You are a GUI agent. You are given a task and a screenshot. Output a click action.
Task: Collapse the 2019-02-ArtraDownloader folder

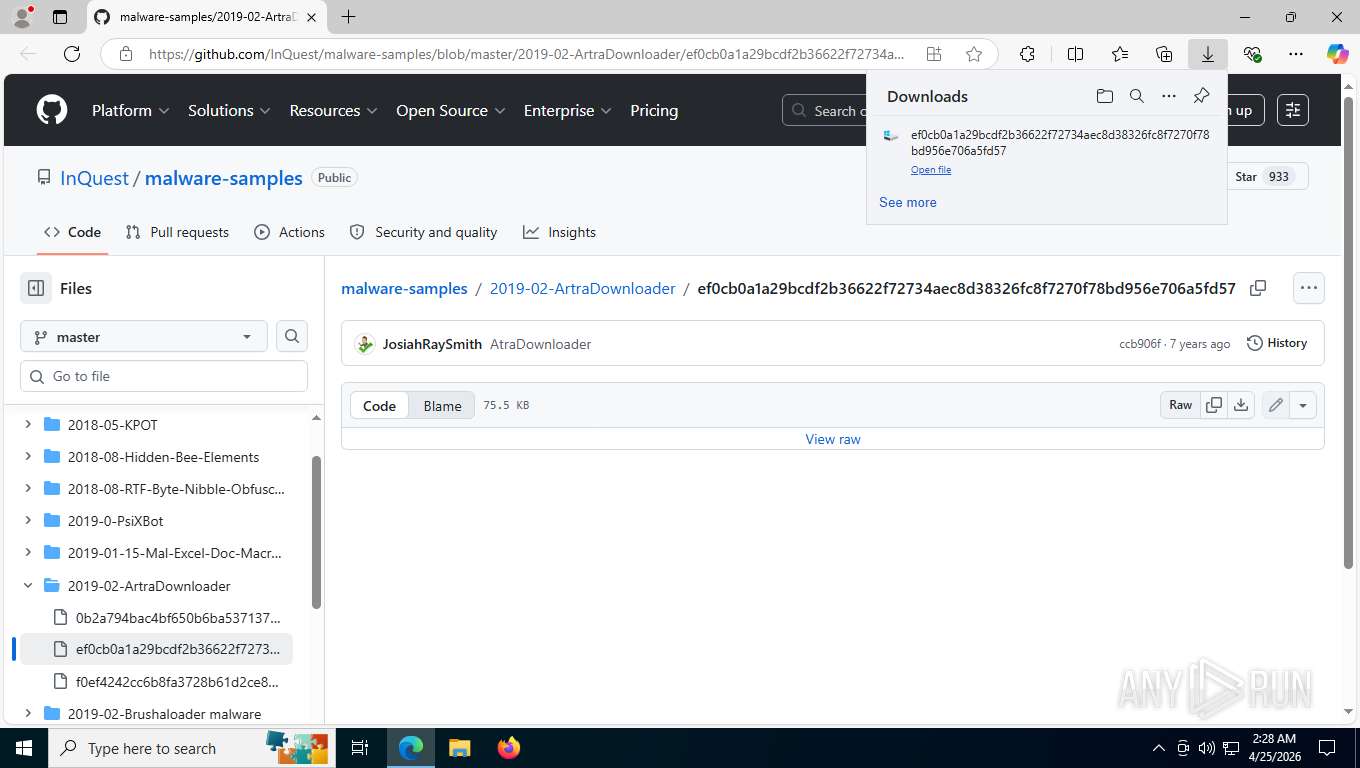[28, 585]
